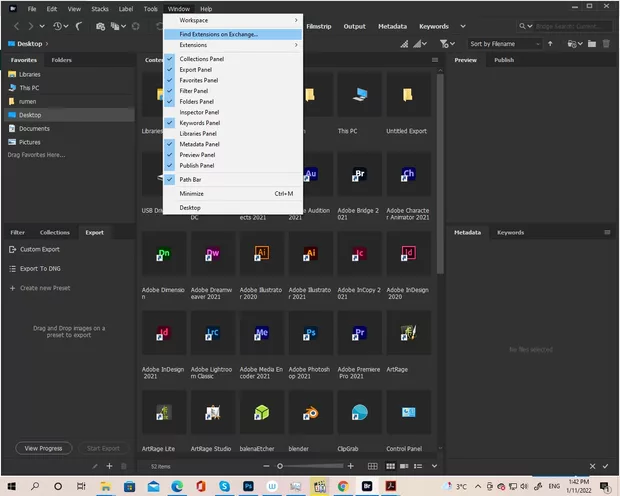Screen dimensions: 620x496
Task: Open the Sort by Filename dropdown
Action: pyautogui.click(x=506, y=44)
